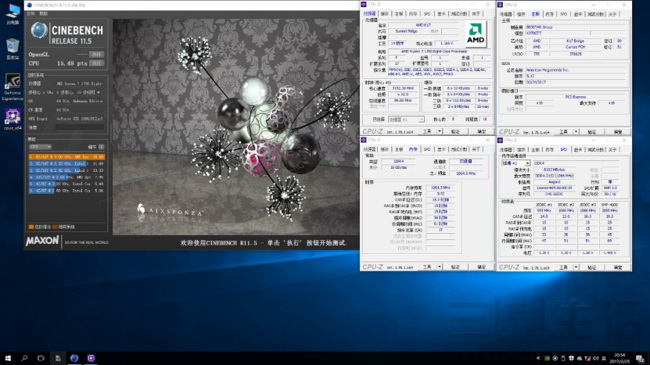Image resolution: width=650 pixels, height=365 pixels.
Task: Run the OpenGL test in Cinebench
Action: click(97, 54)
